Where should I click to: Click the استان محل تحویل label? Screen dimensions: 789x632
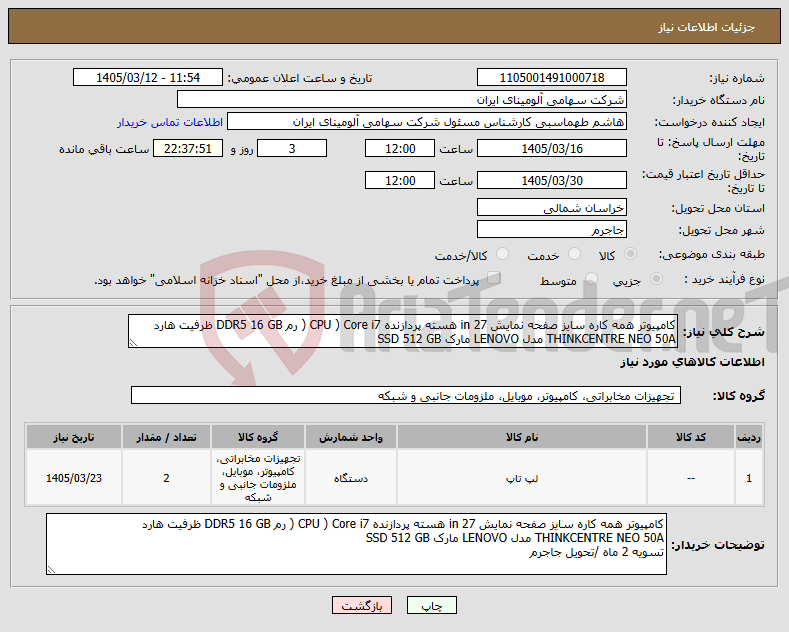pyautogui.click(x=718, y=208)
